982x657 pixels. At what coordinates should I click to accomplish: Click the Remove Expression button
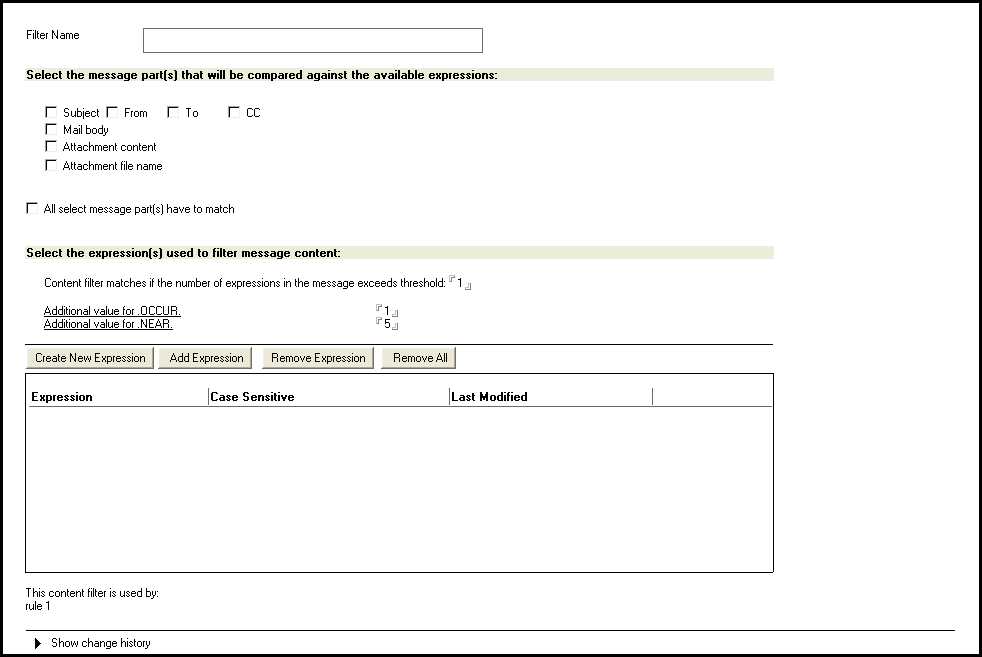coord(319,358)
